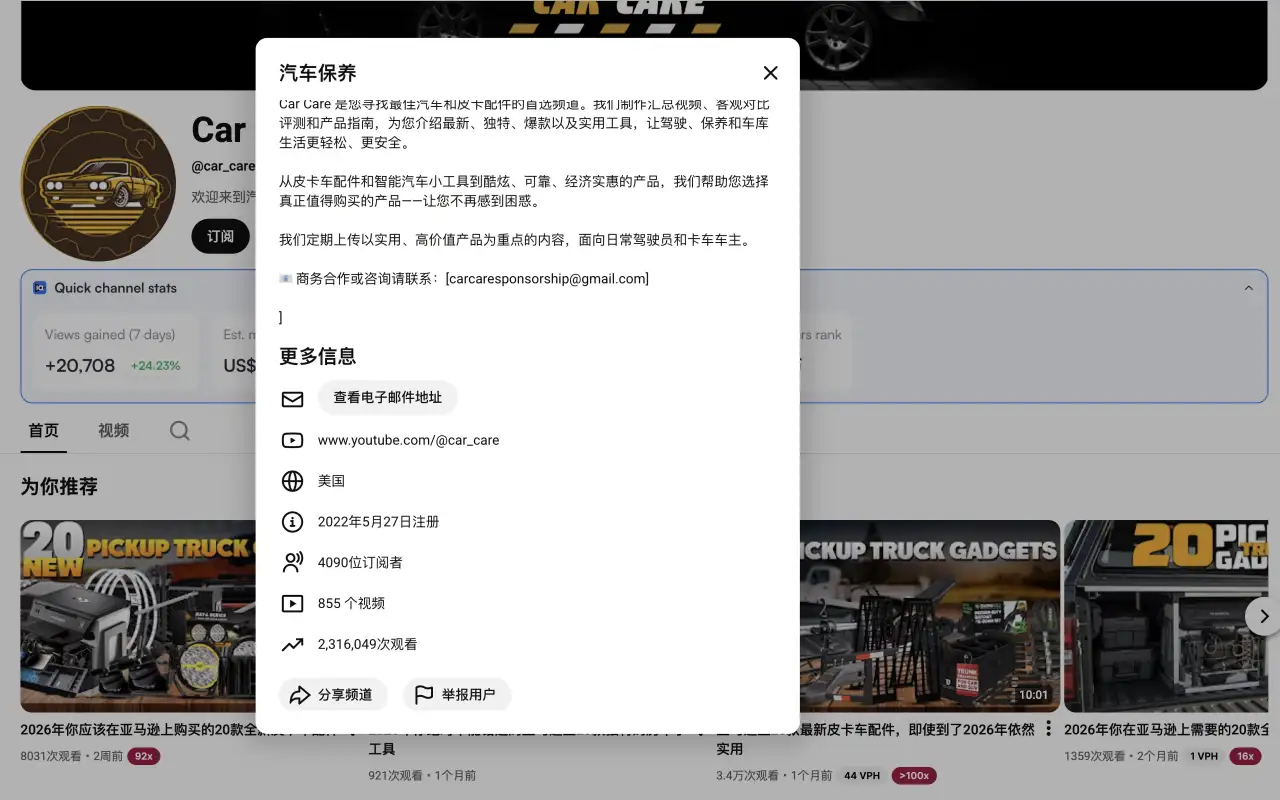Click the 为你推荐 section heading

[x=59, y=487]
